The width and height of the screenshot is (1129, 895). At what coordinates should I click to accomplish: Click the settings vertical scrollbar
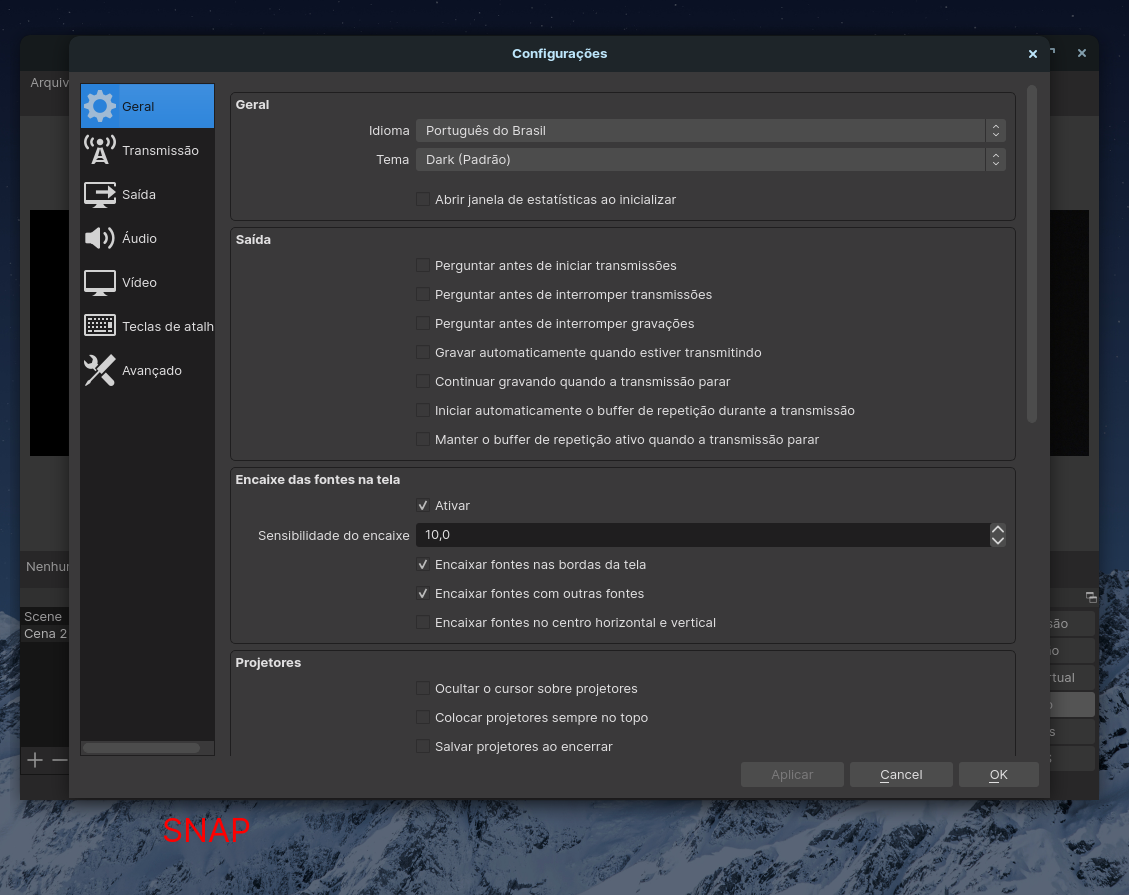1032,253
